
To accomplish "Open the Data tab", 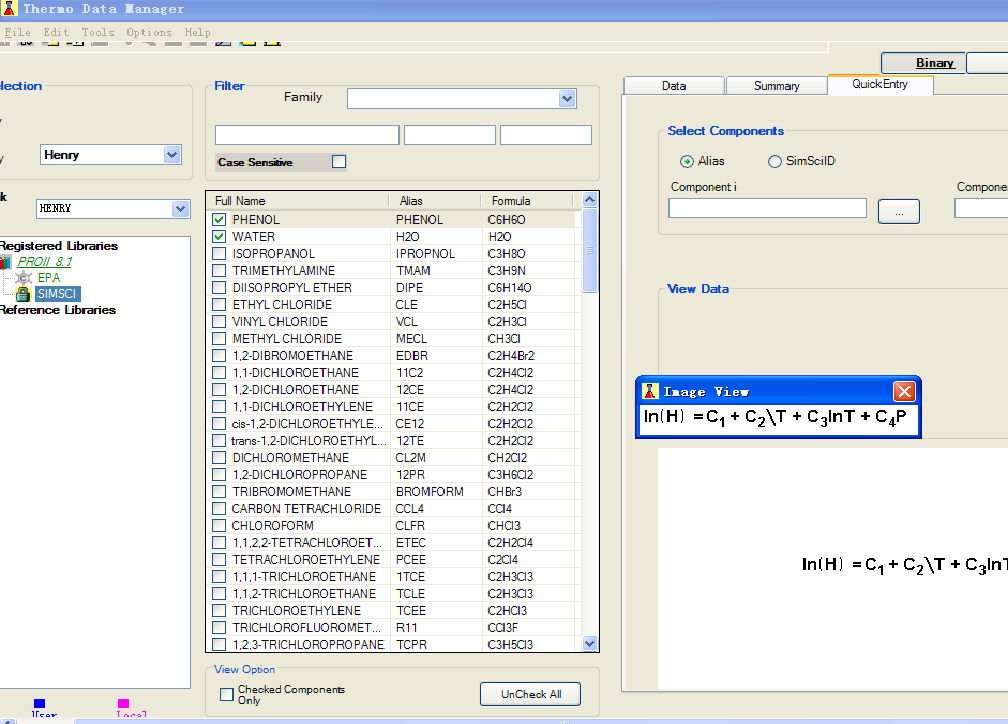I will click(673, 86).
